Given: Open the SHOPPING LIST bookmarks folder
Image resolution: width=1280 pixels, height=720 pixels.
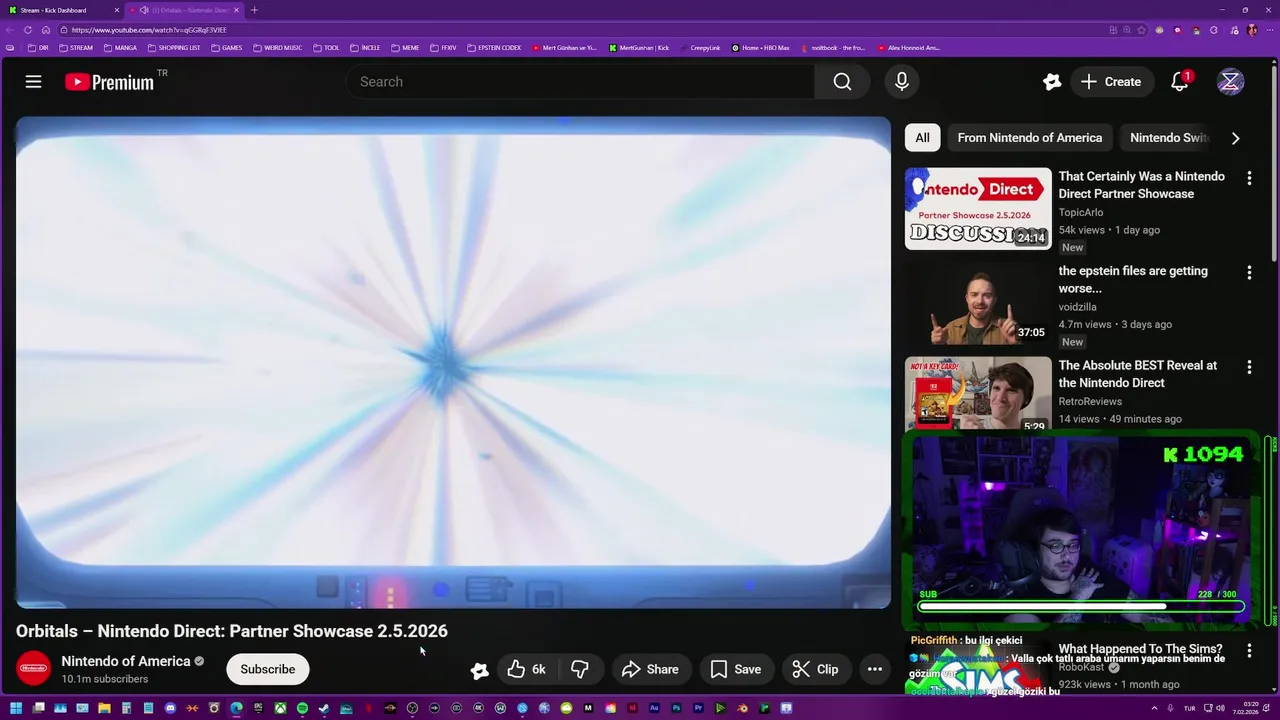Looking at the screenshot, I should point(174,48).
